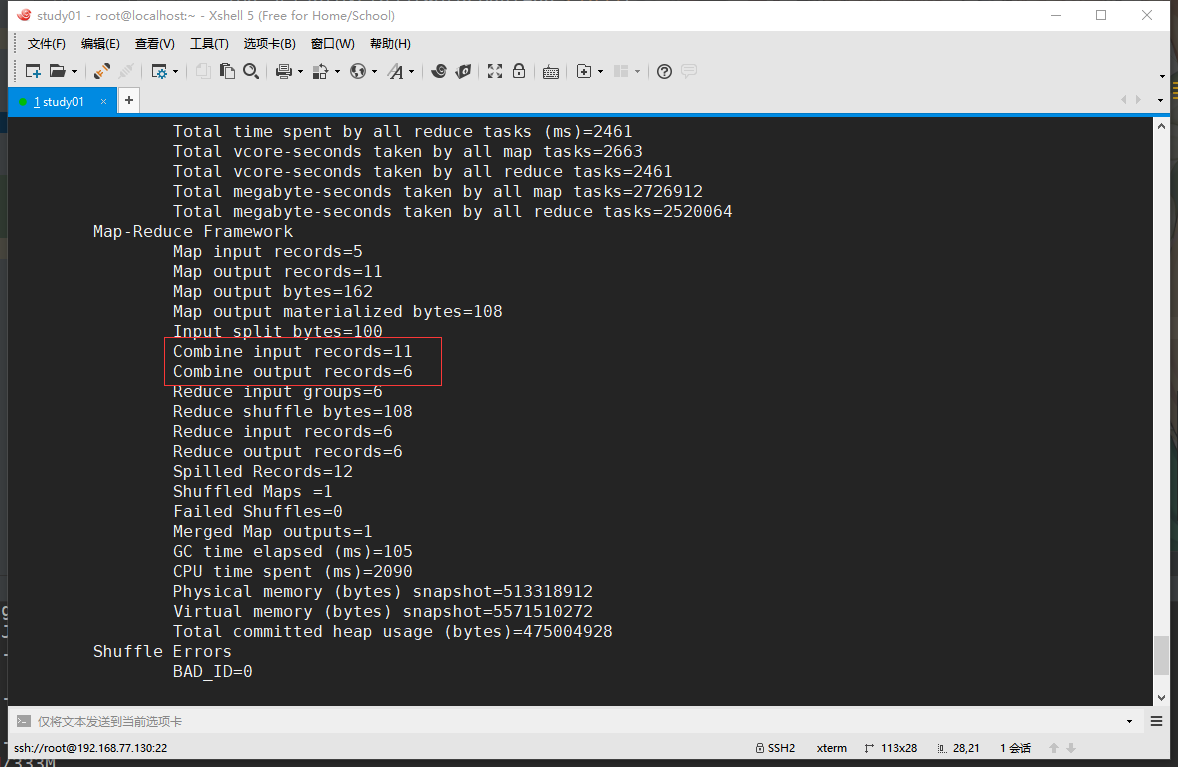This screenshot has width=1178, height=767.
Task: Click the layout arrangement icon
Action: click(x=621, y=71)
